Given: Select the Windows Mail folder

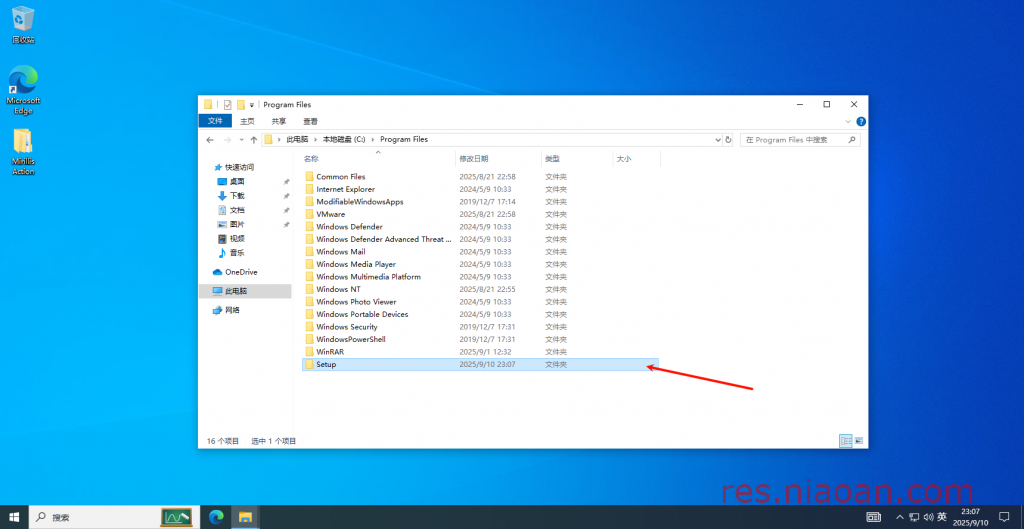Looking at the screenshot, I should [x=481, y=251].
